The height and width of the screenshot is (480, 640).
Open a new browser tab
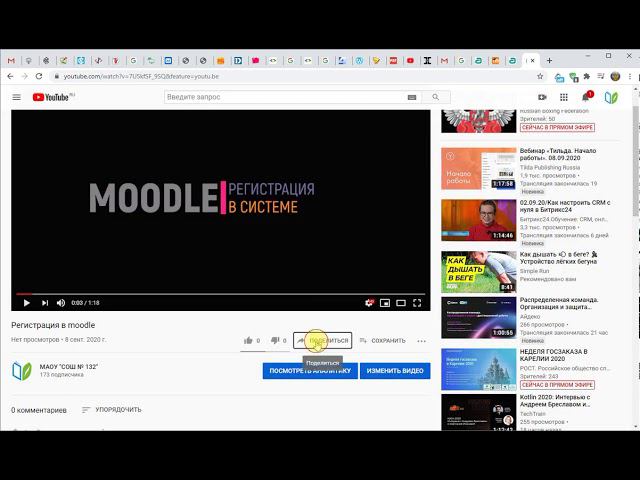[x=549, y=61]
